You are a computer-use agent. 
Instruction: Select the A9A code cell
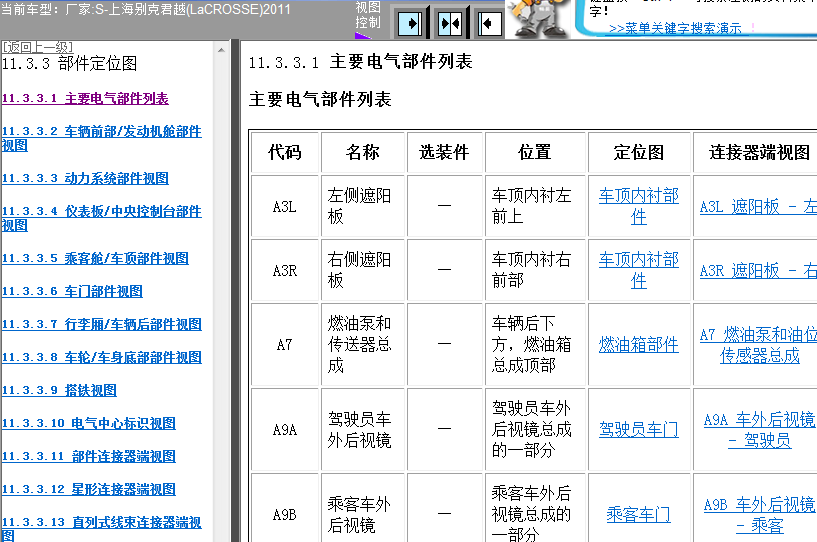(284, 430)
